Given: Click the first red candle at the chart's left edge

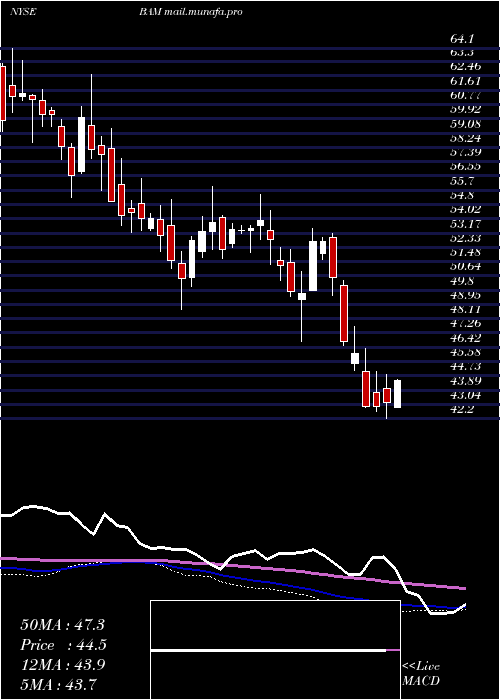Looking at the screenshot, I should tap(3, 94).
